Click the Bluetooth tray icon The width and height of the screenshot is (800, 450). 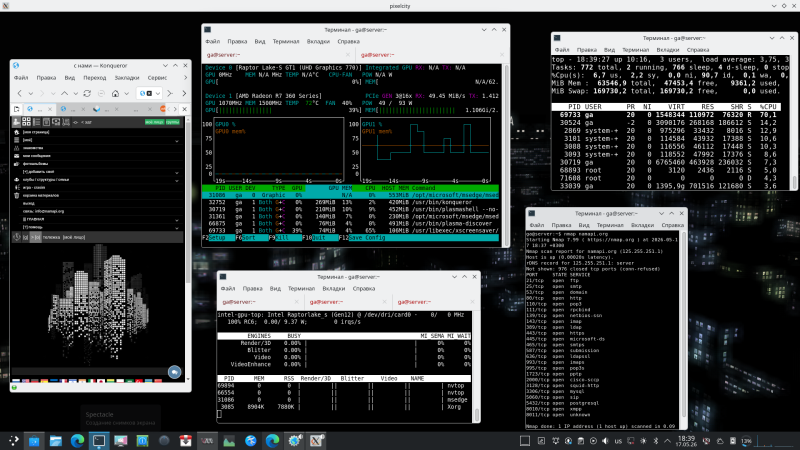coord(656,441)
